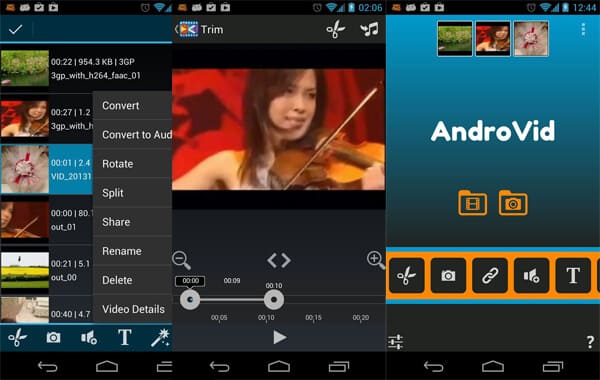The image size is (600, 380).
Task: Open the violinist thumbnail for the 00:27 video
Action: point(24,119)
